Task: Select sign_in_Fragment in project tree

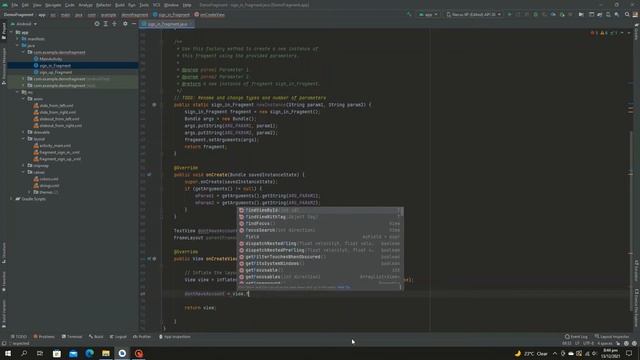Action: pyautogui.click(x=55, y=65)
